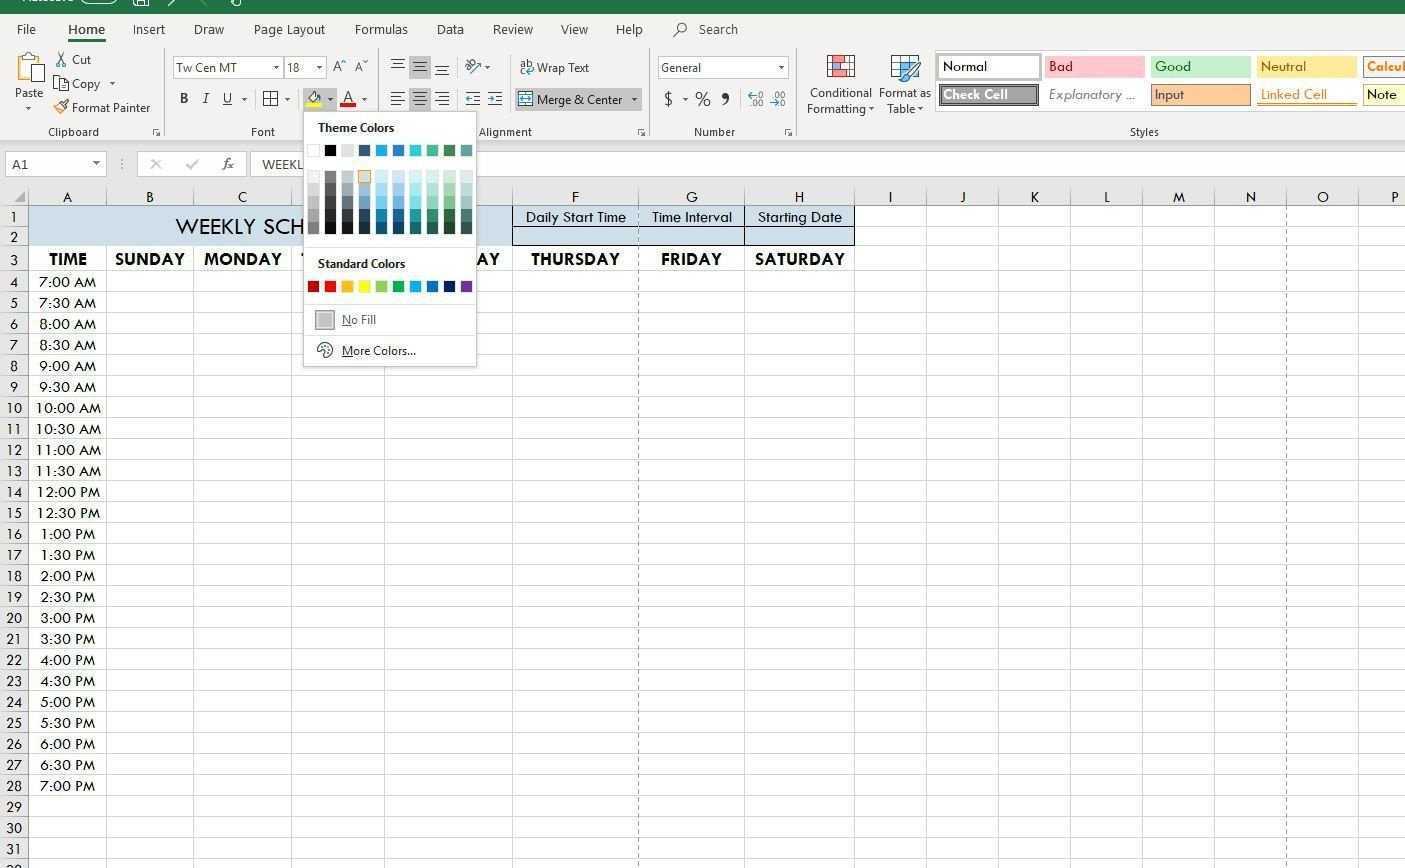Click the Percent Style icon
Image resolution: width=1405 pixels, height=868 pixels.
703,99
